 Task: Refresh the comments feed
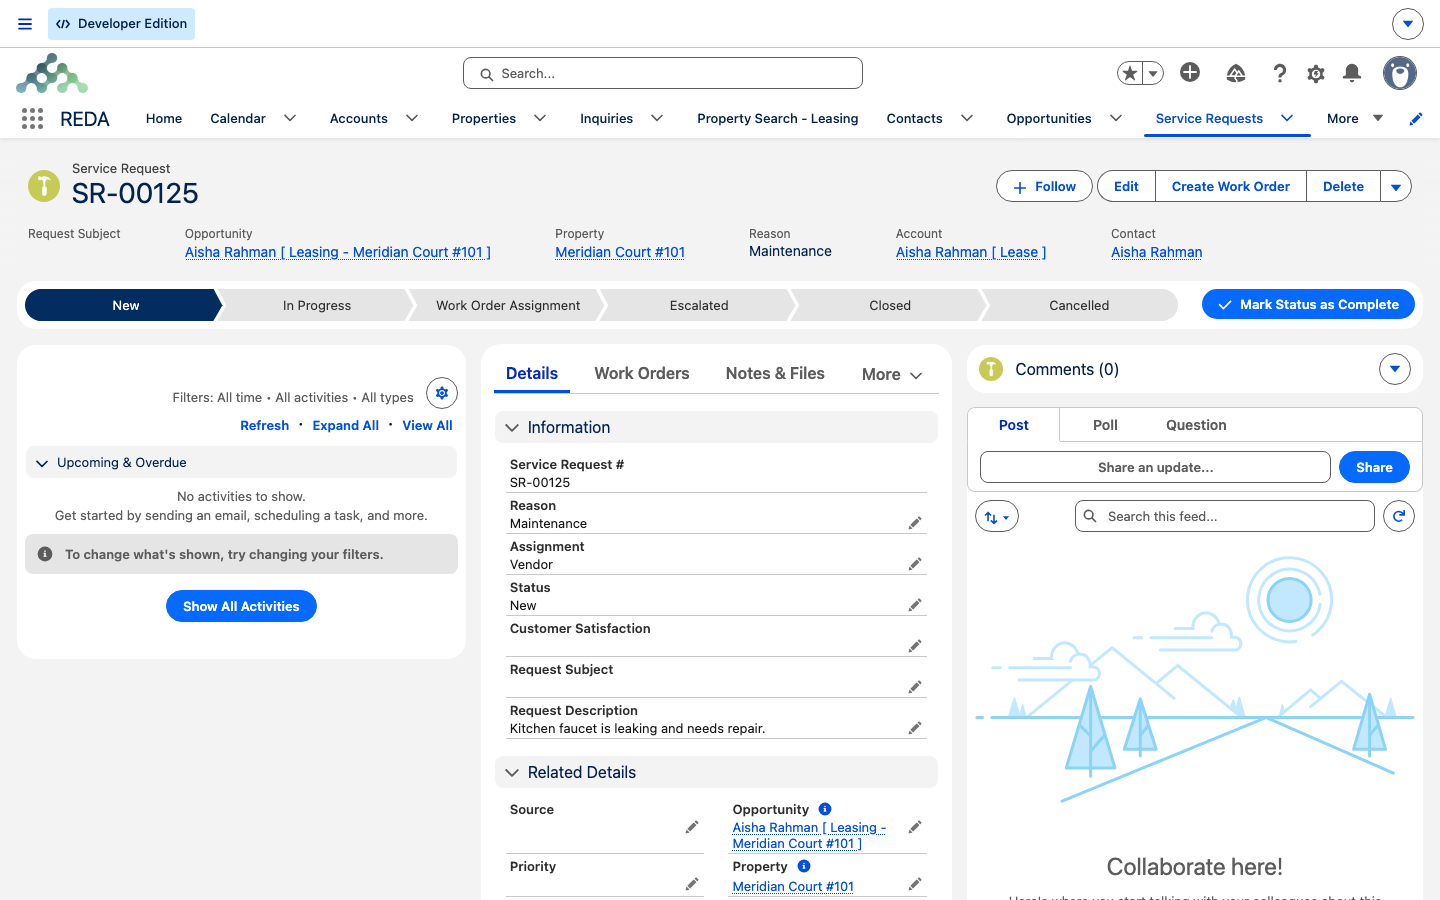pos(1399,516)
